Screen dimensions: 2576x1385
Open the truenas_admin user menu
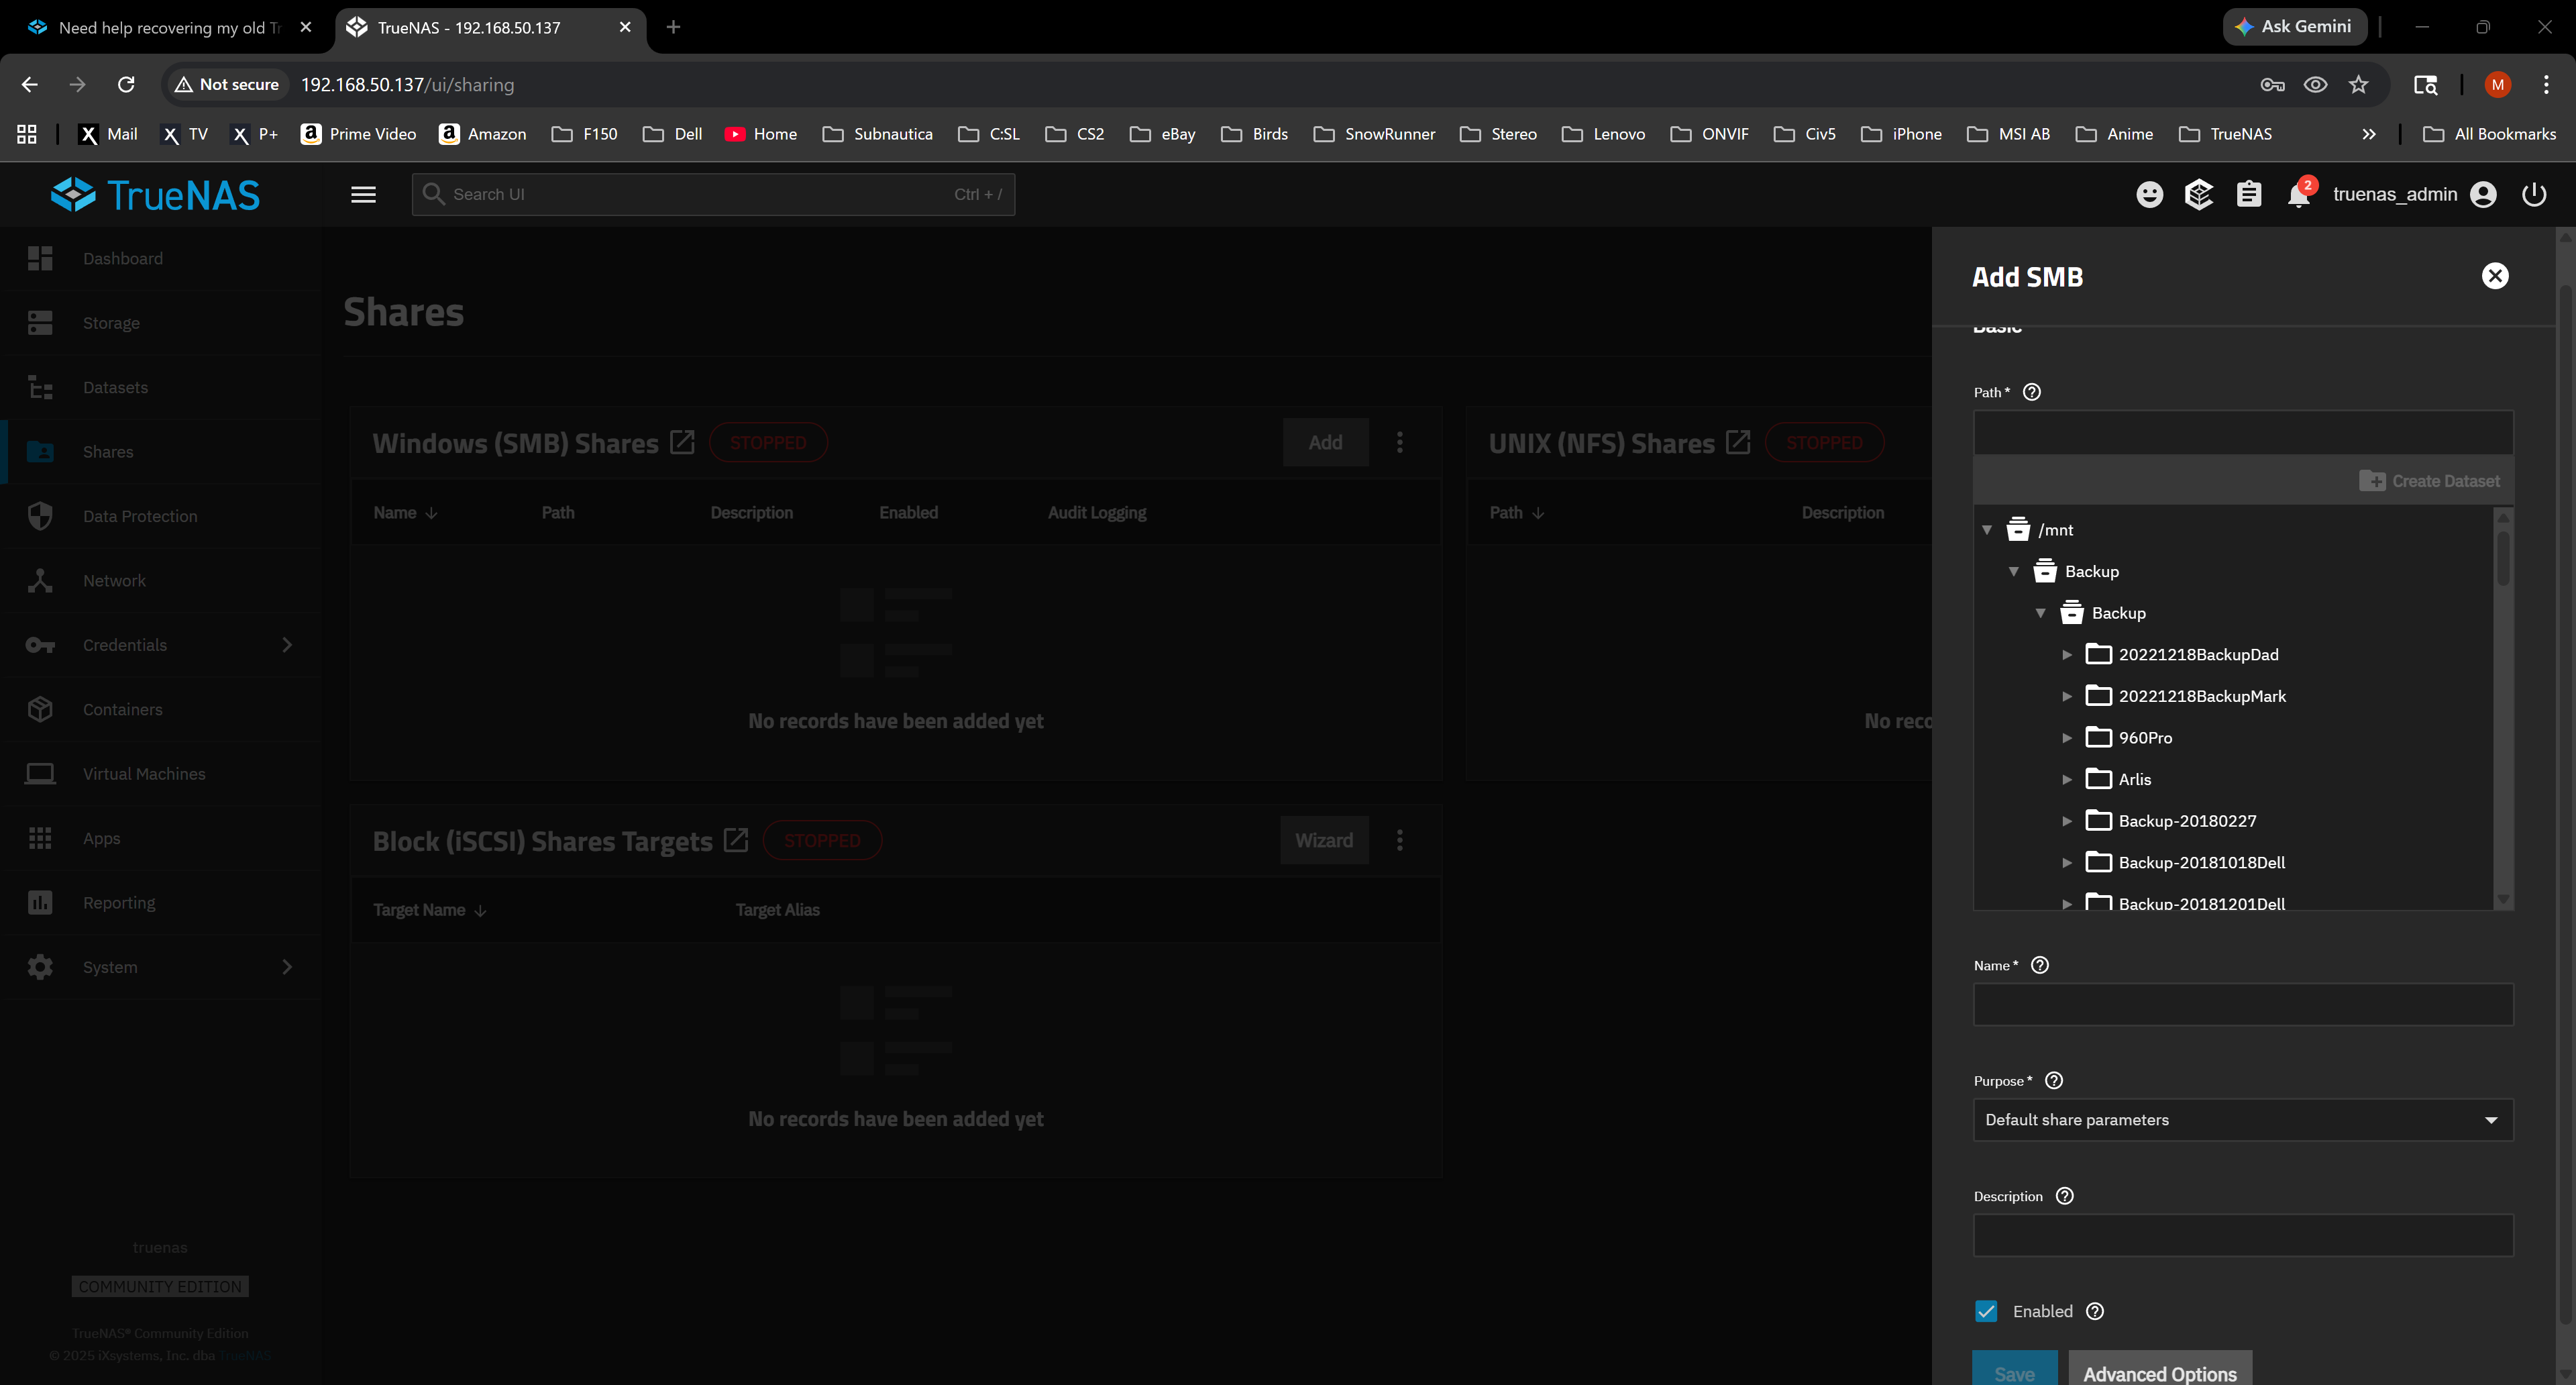[2414, 194]
